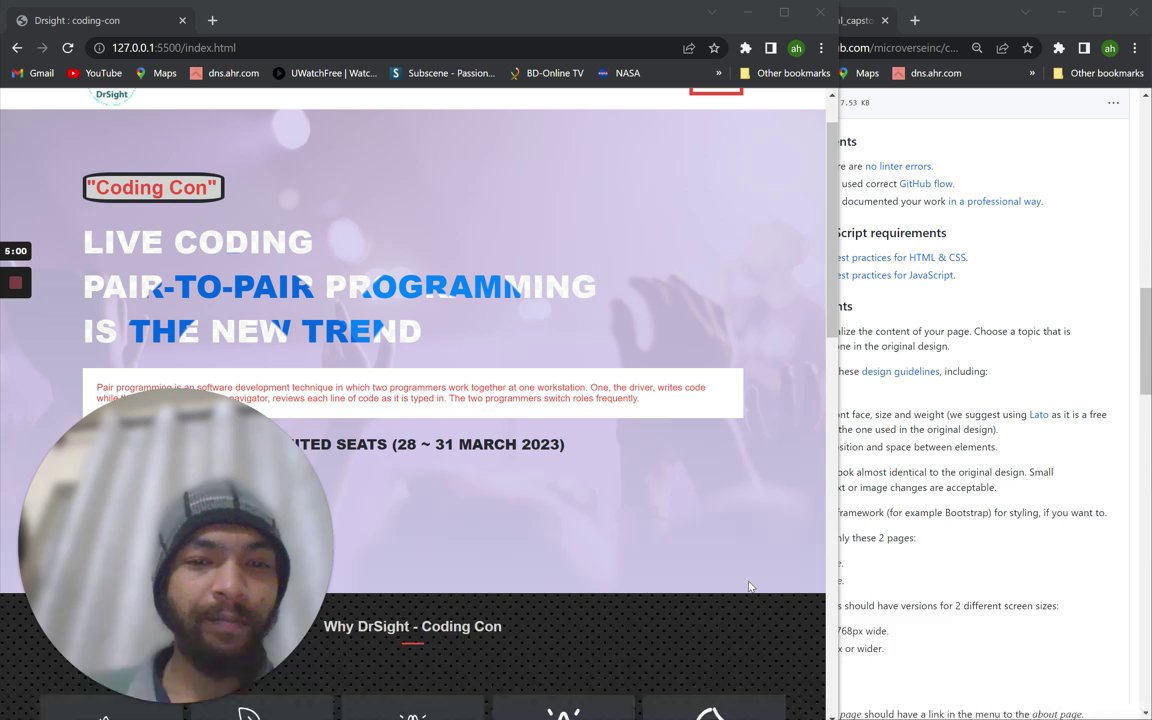Go back in the left browser window
The height and width of the screenshot is (720, 1152).
pos(17,48)
